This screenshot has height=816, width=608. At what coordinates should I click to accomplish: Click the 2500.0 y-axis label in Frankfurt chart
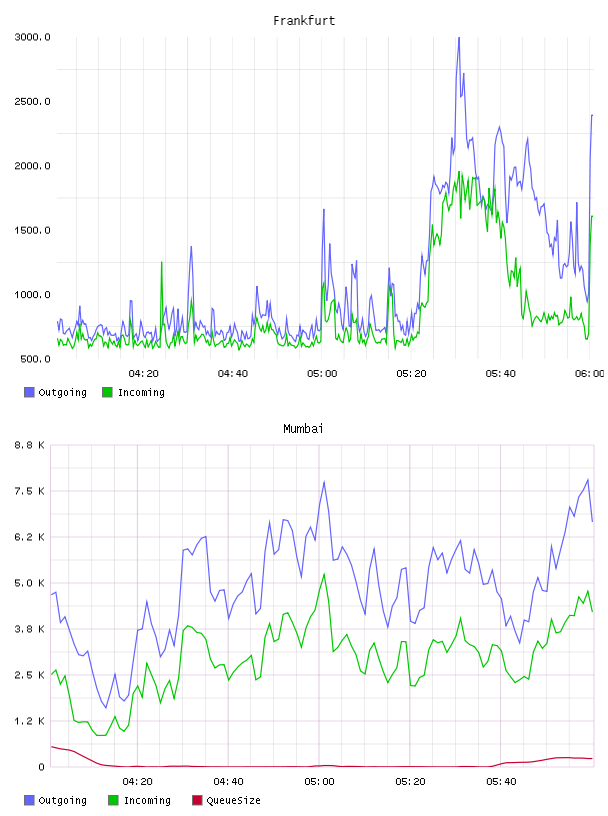[32, 101]
